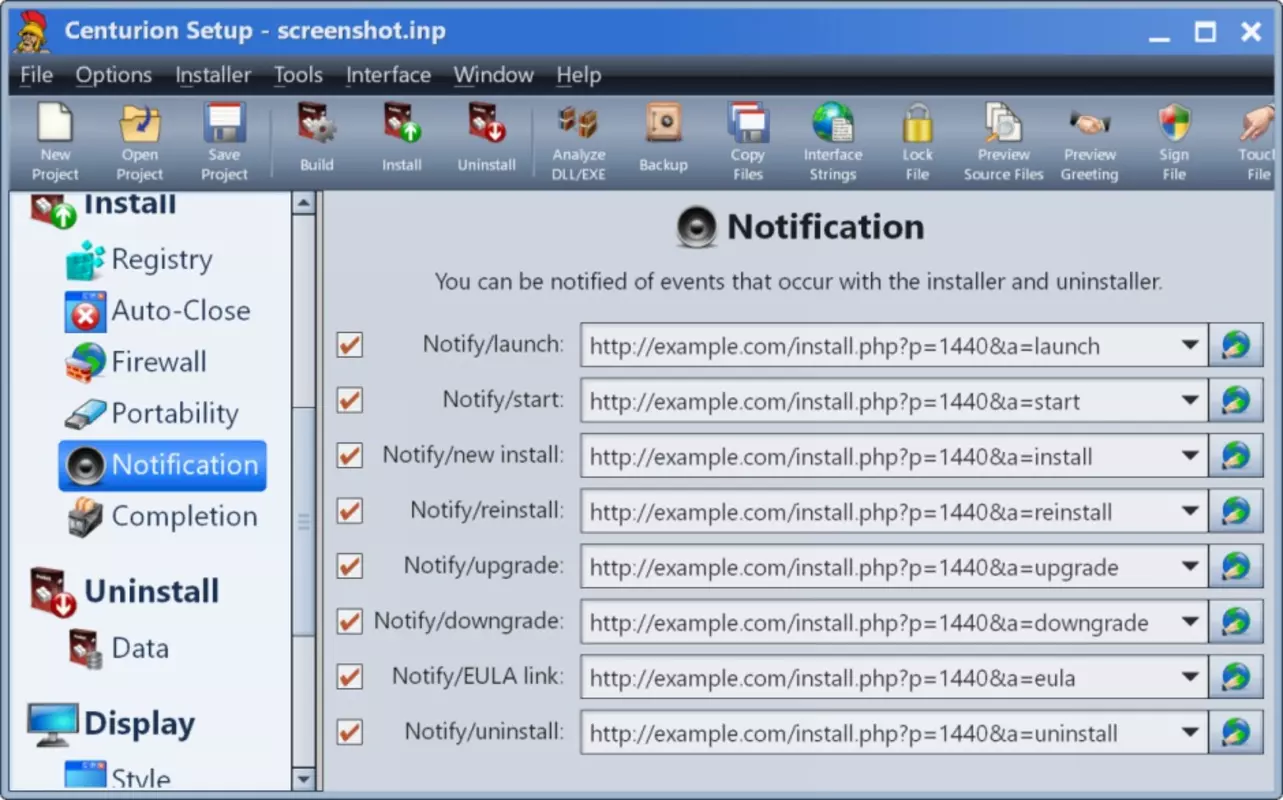Screen dimensions: 1283x800
Task: Test the Notify/reinstall URL in browser
Action: (1236, 512)
